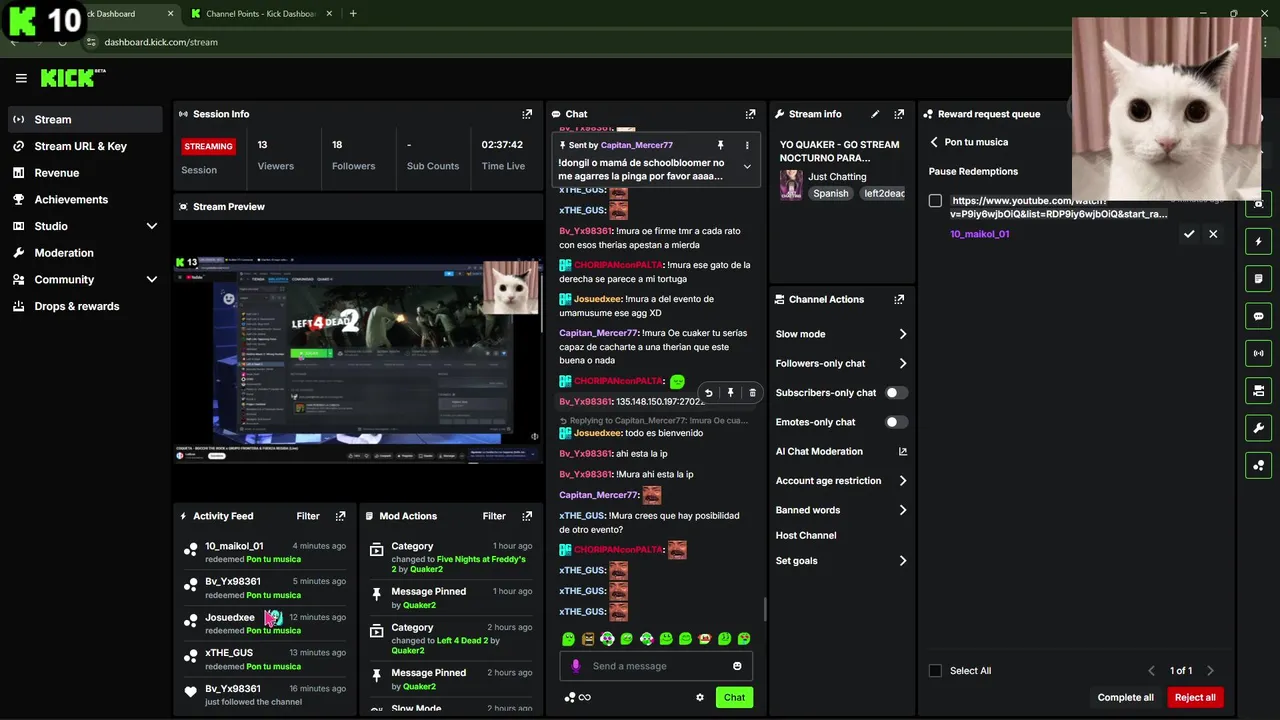Reply to the hovered CHORIPANconPALTA message

(708, 393)
